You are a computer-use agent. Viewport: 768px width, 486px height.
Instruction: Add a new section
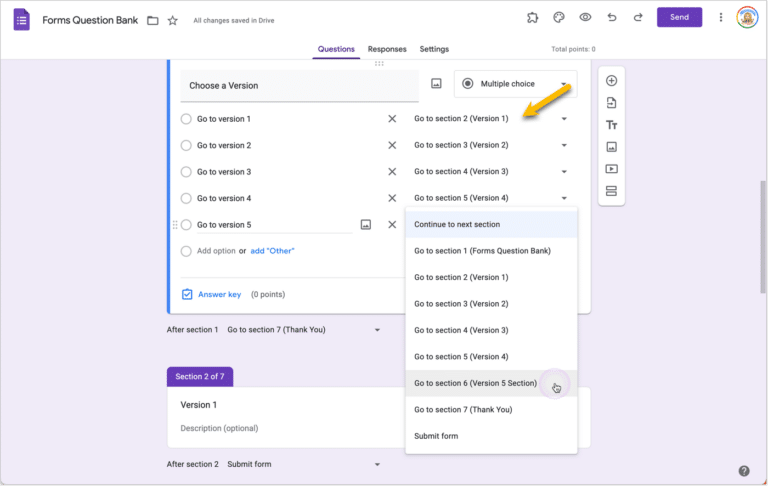(611, 191)
